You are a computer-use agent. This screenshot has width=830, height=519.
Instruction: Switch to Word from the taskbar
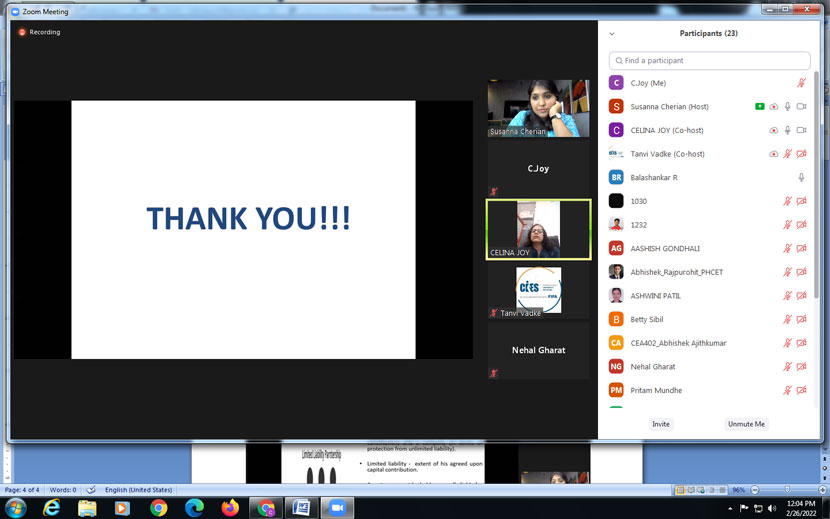(x=301, y=508)
